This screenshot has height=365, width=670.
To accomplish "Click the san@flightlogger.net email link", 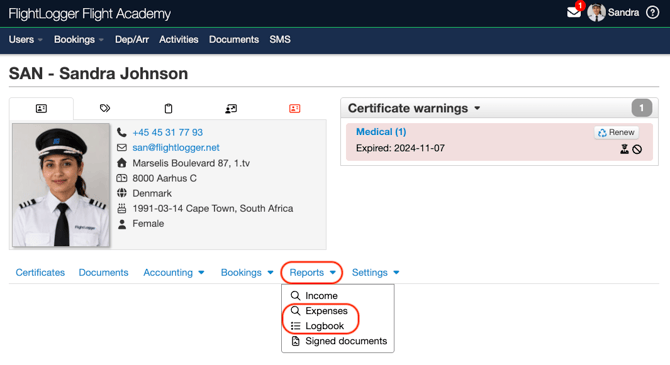I will (176, 147).
